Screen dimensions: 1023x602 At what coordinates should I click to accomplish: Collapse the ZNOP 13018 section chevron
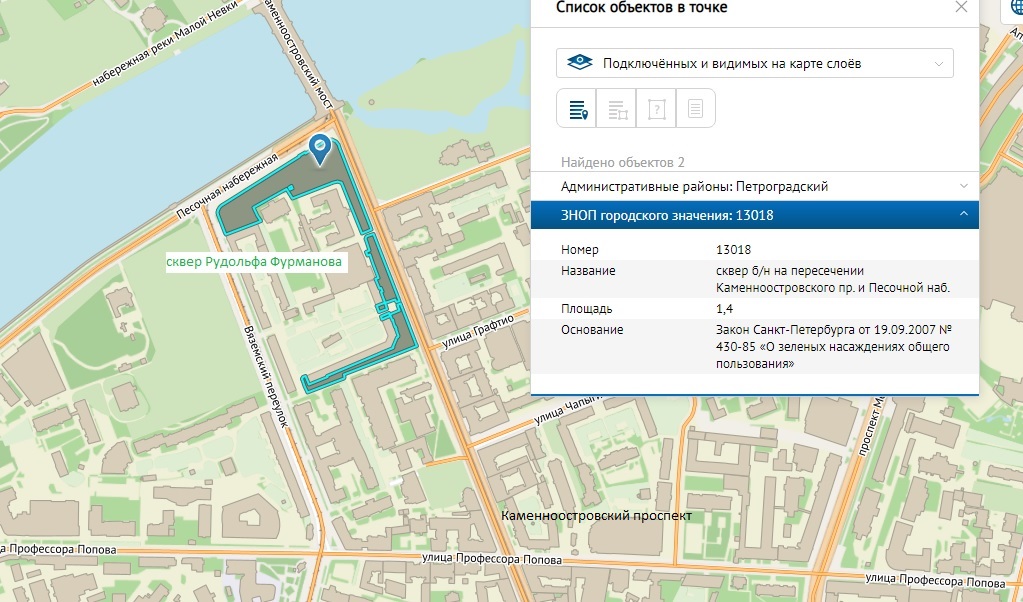(x=963, y=215)
